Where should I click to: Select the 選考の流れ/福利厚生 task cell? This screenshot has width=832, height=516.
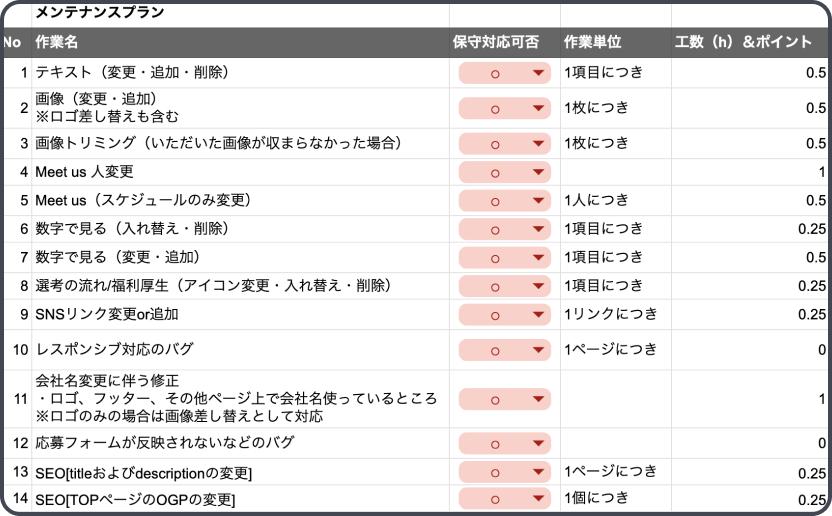point(240,286)
